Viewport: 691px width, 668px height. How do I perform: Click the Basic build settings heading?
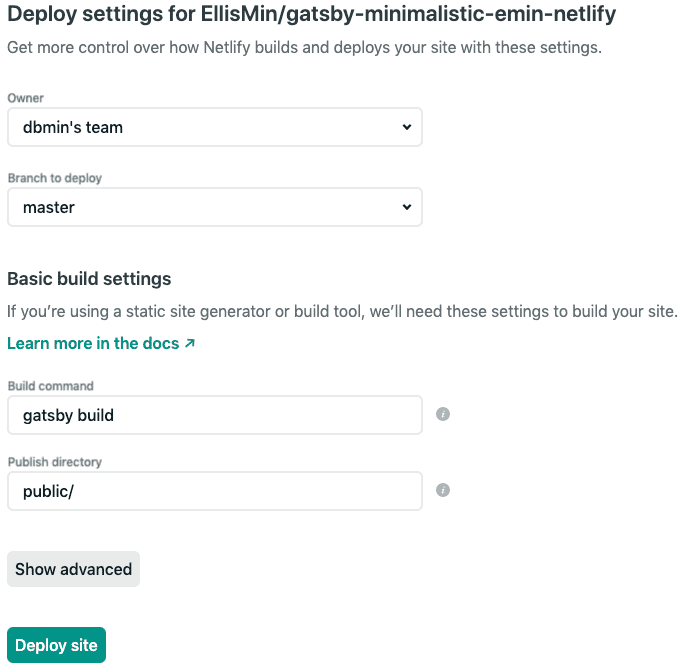tap(89, 279)
